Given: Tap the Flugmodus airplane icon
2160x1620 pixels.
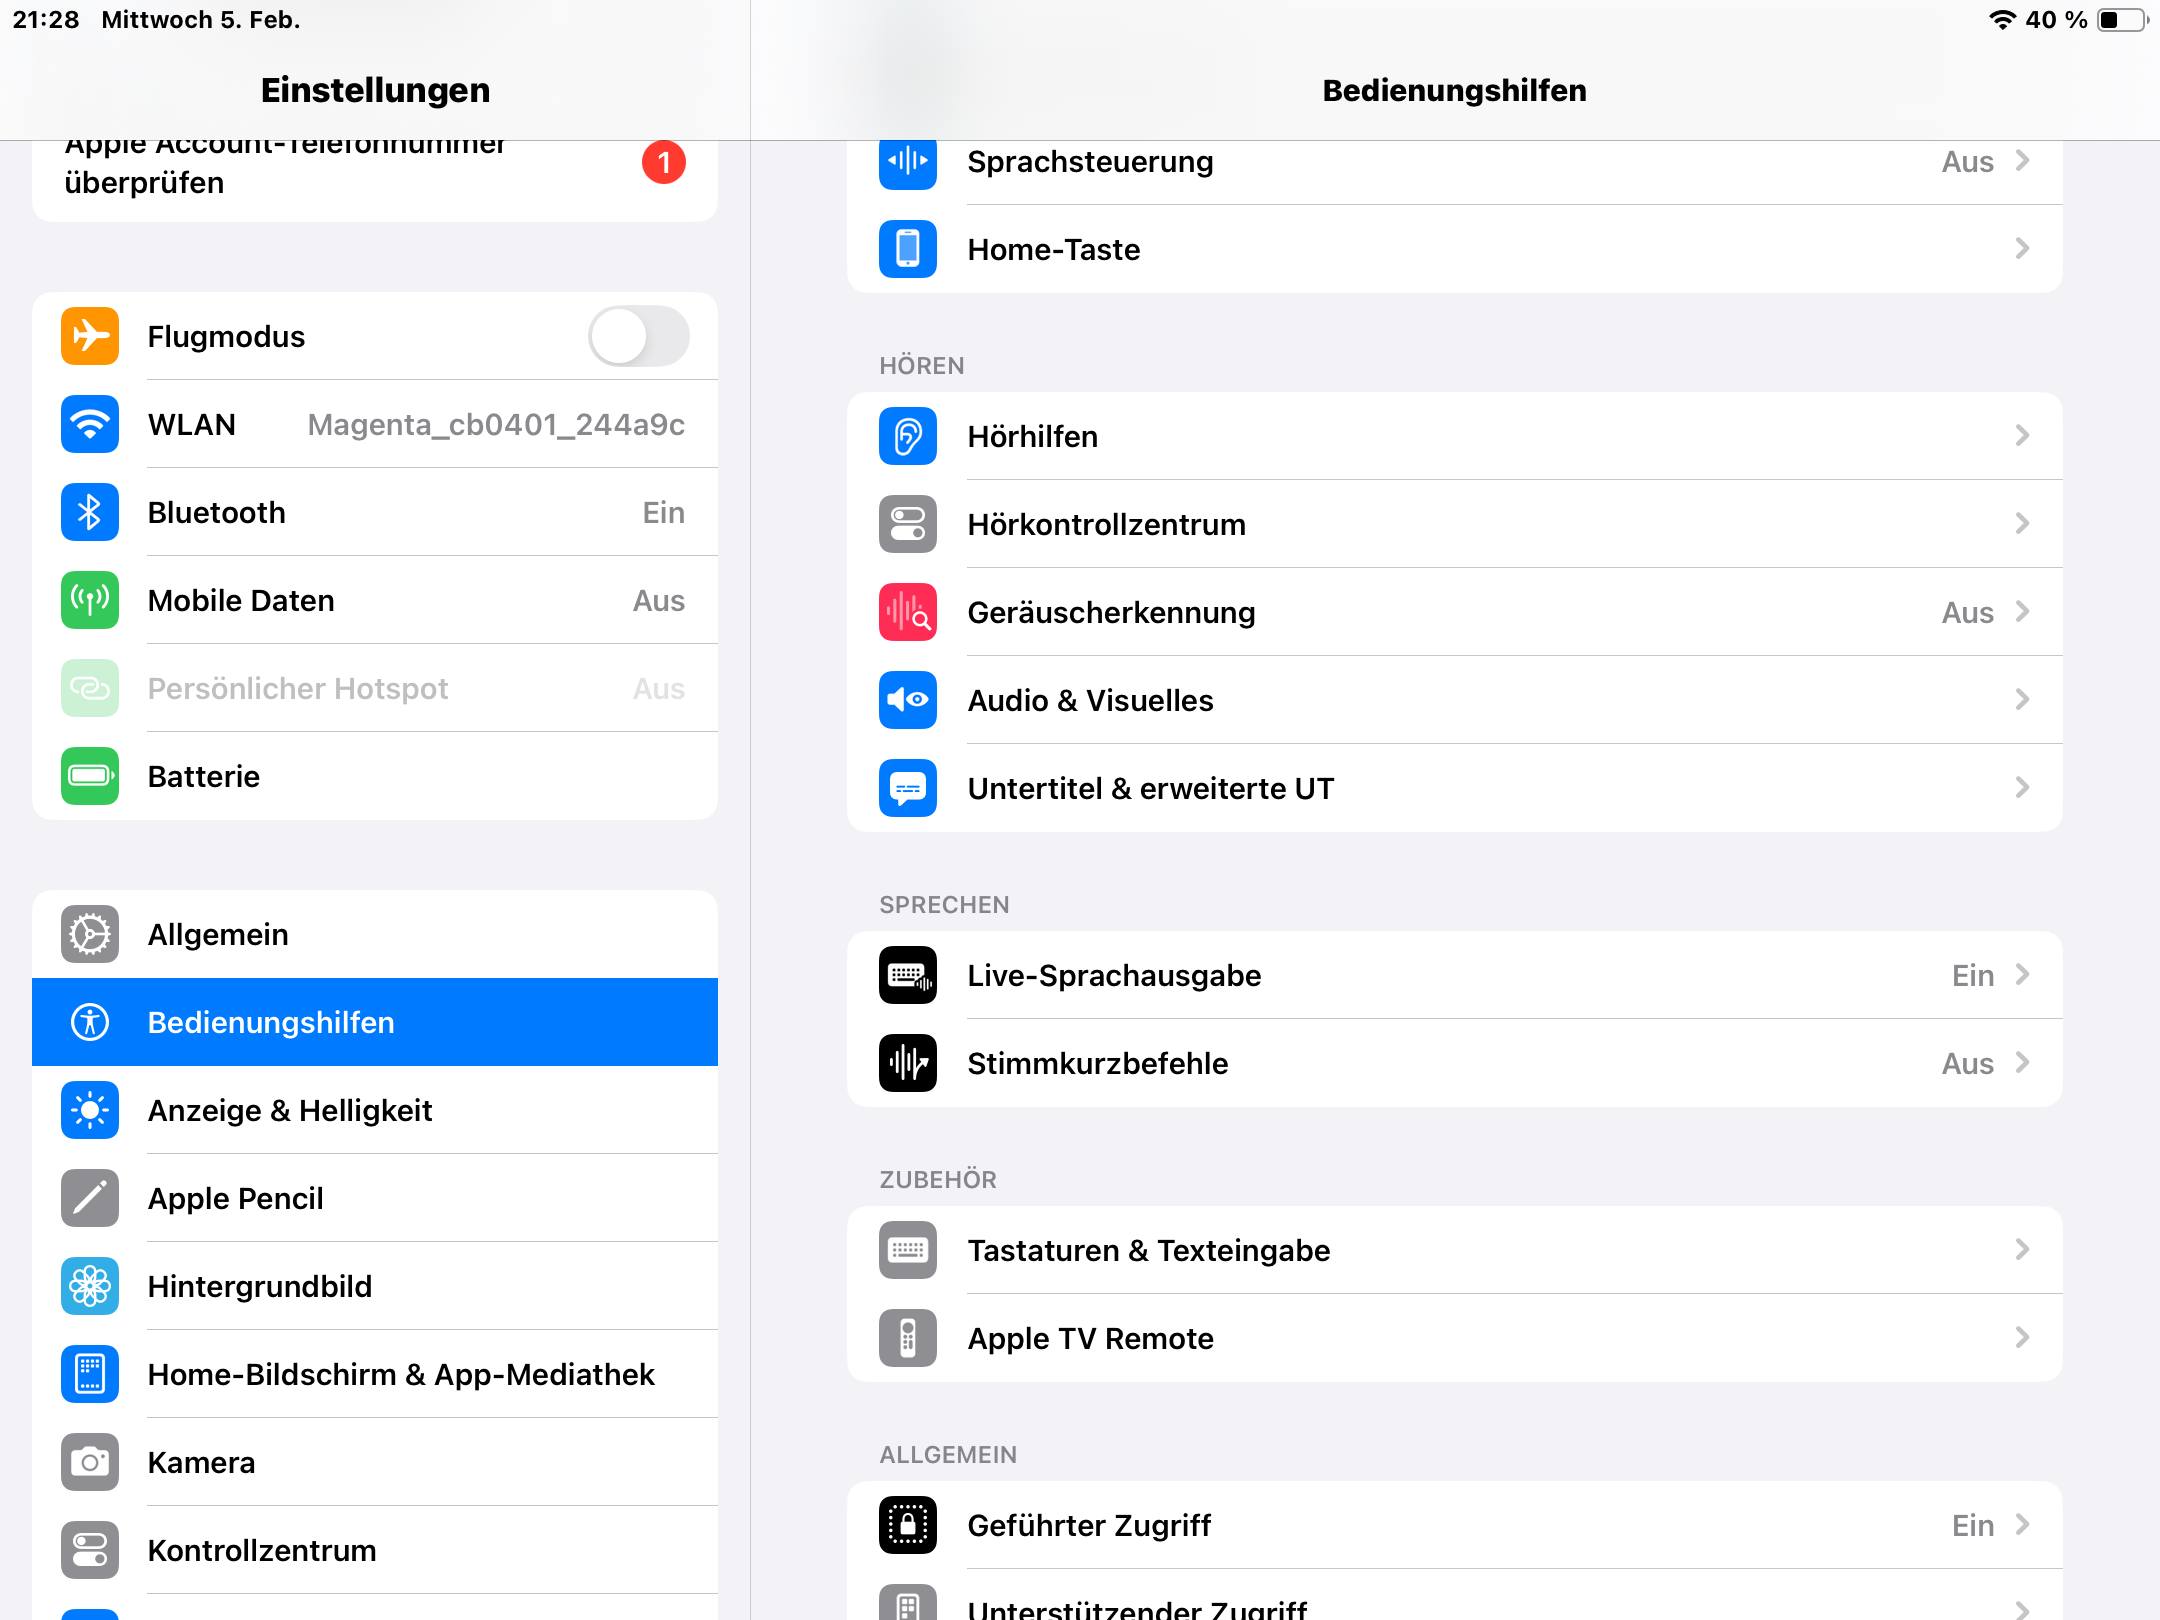Looking at the screenshot, I should pyautogui.click(x=90, y=336).
